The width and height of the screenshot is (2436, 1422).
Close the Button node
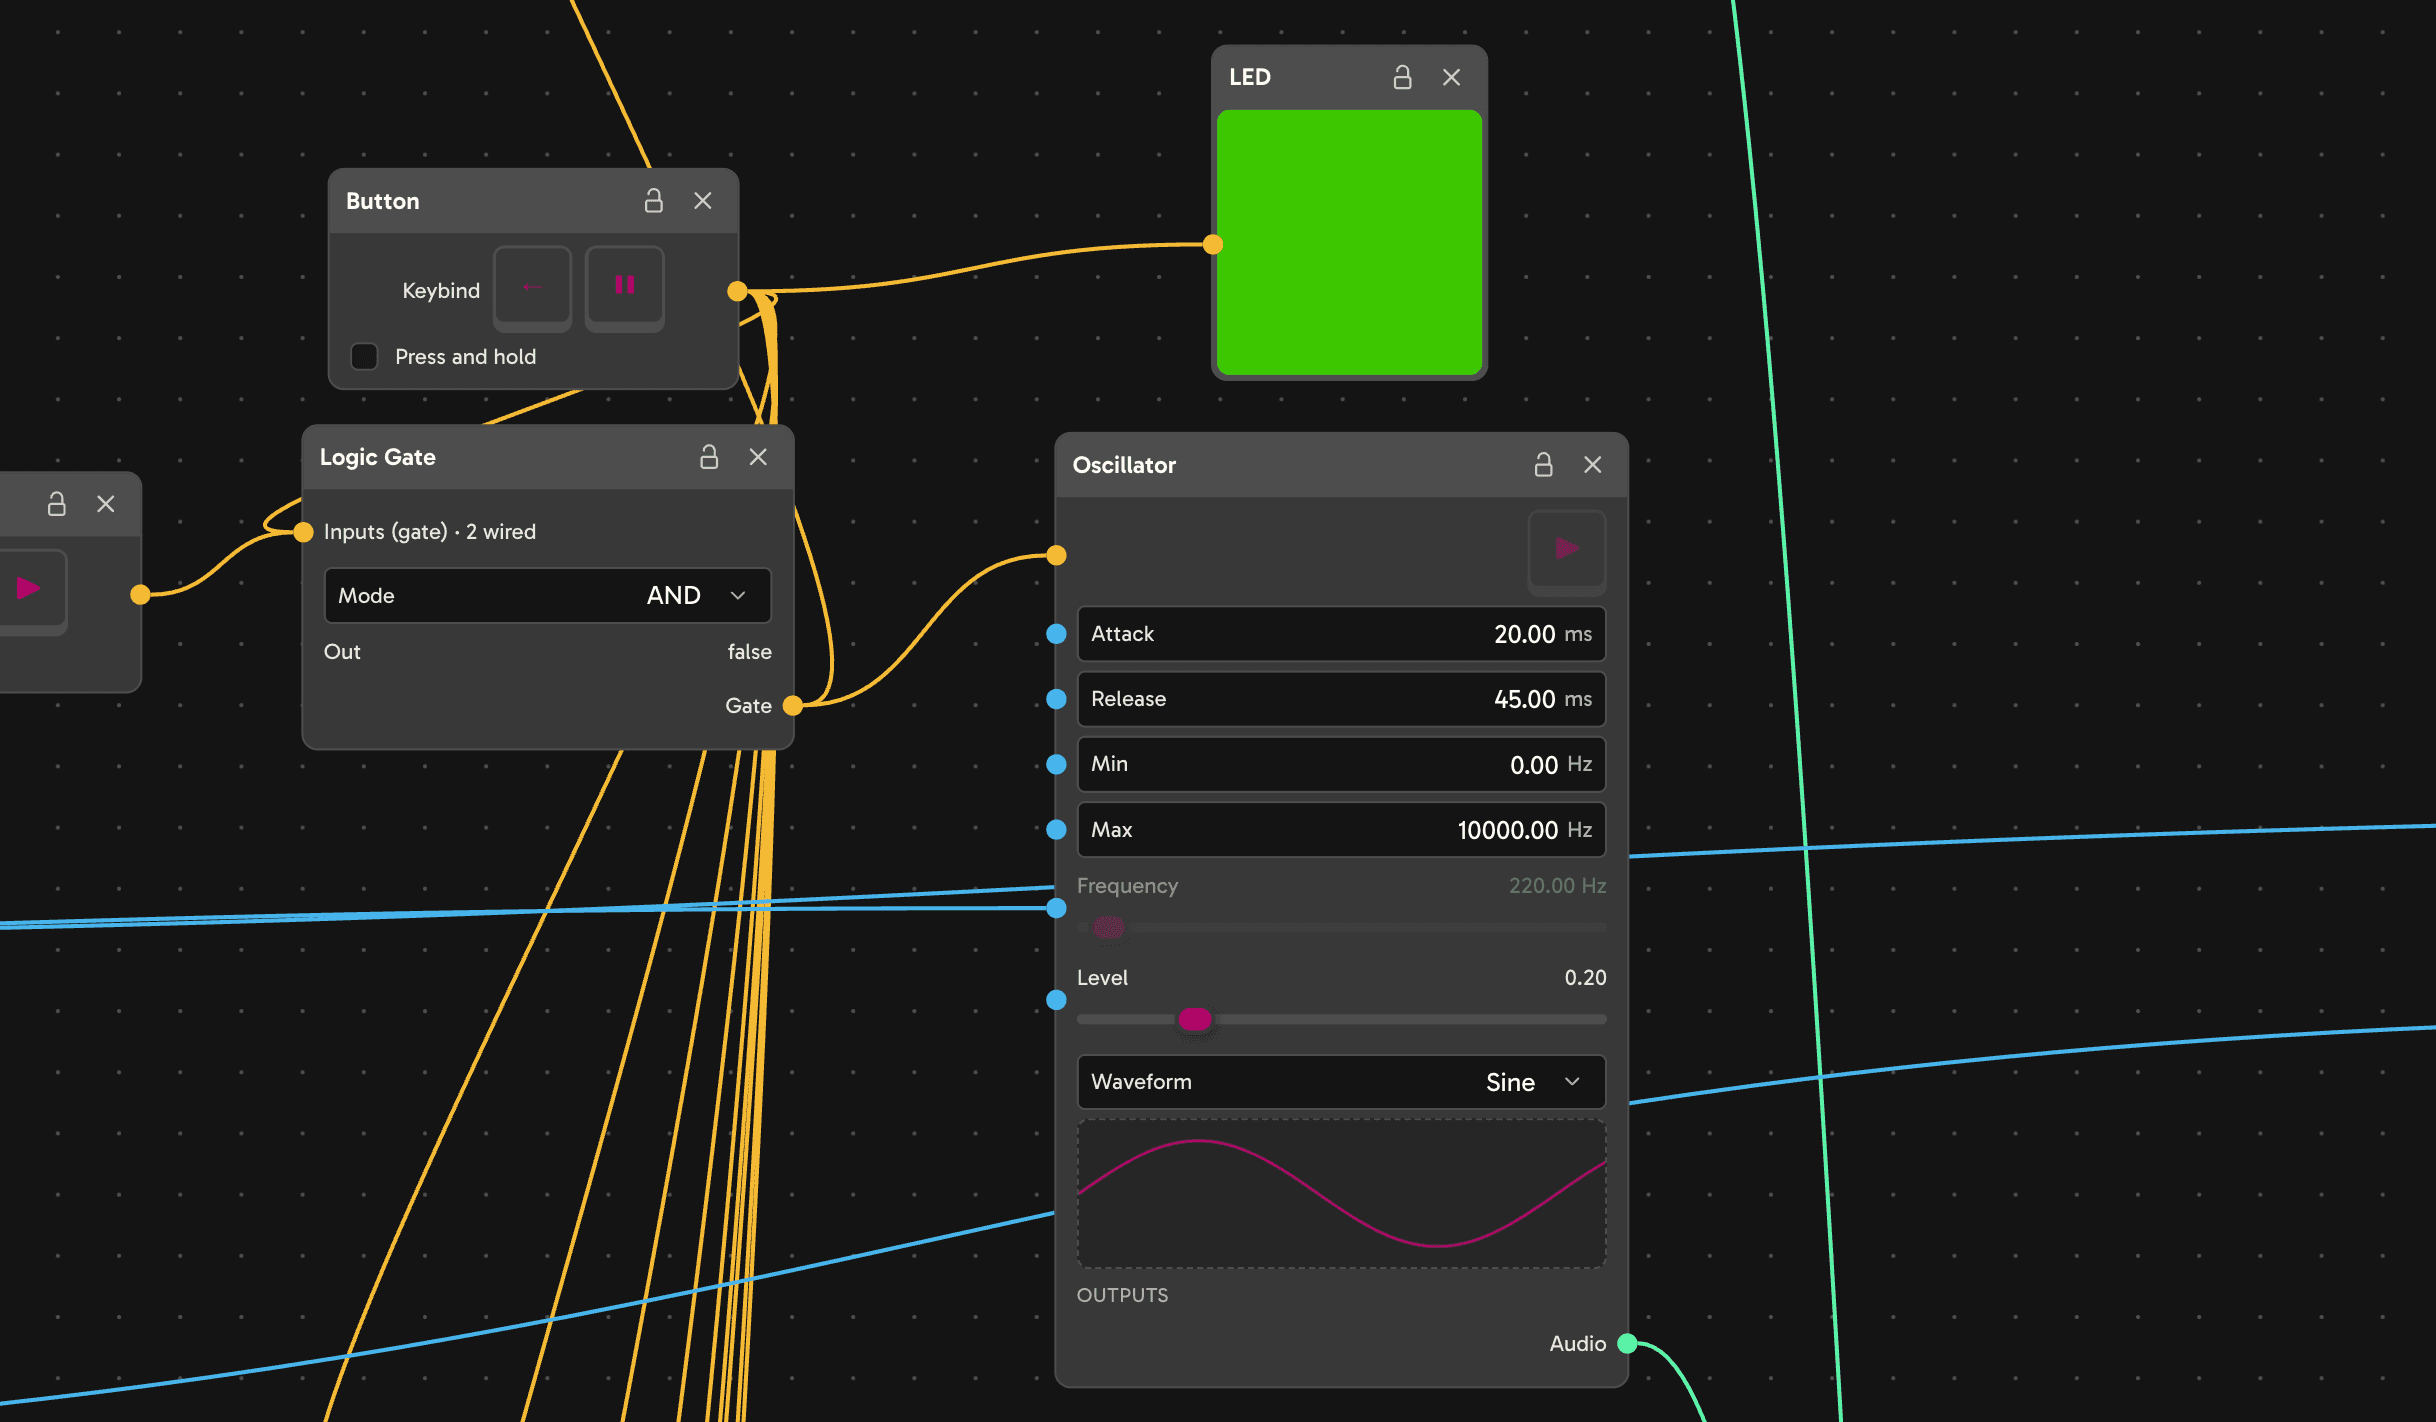[x=703, y=201]
